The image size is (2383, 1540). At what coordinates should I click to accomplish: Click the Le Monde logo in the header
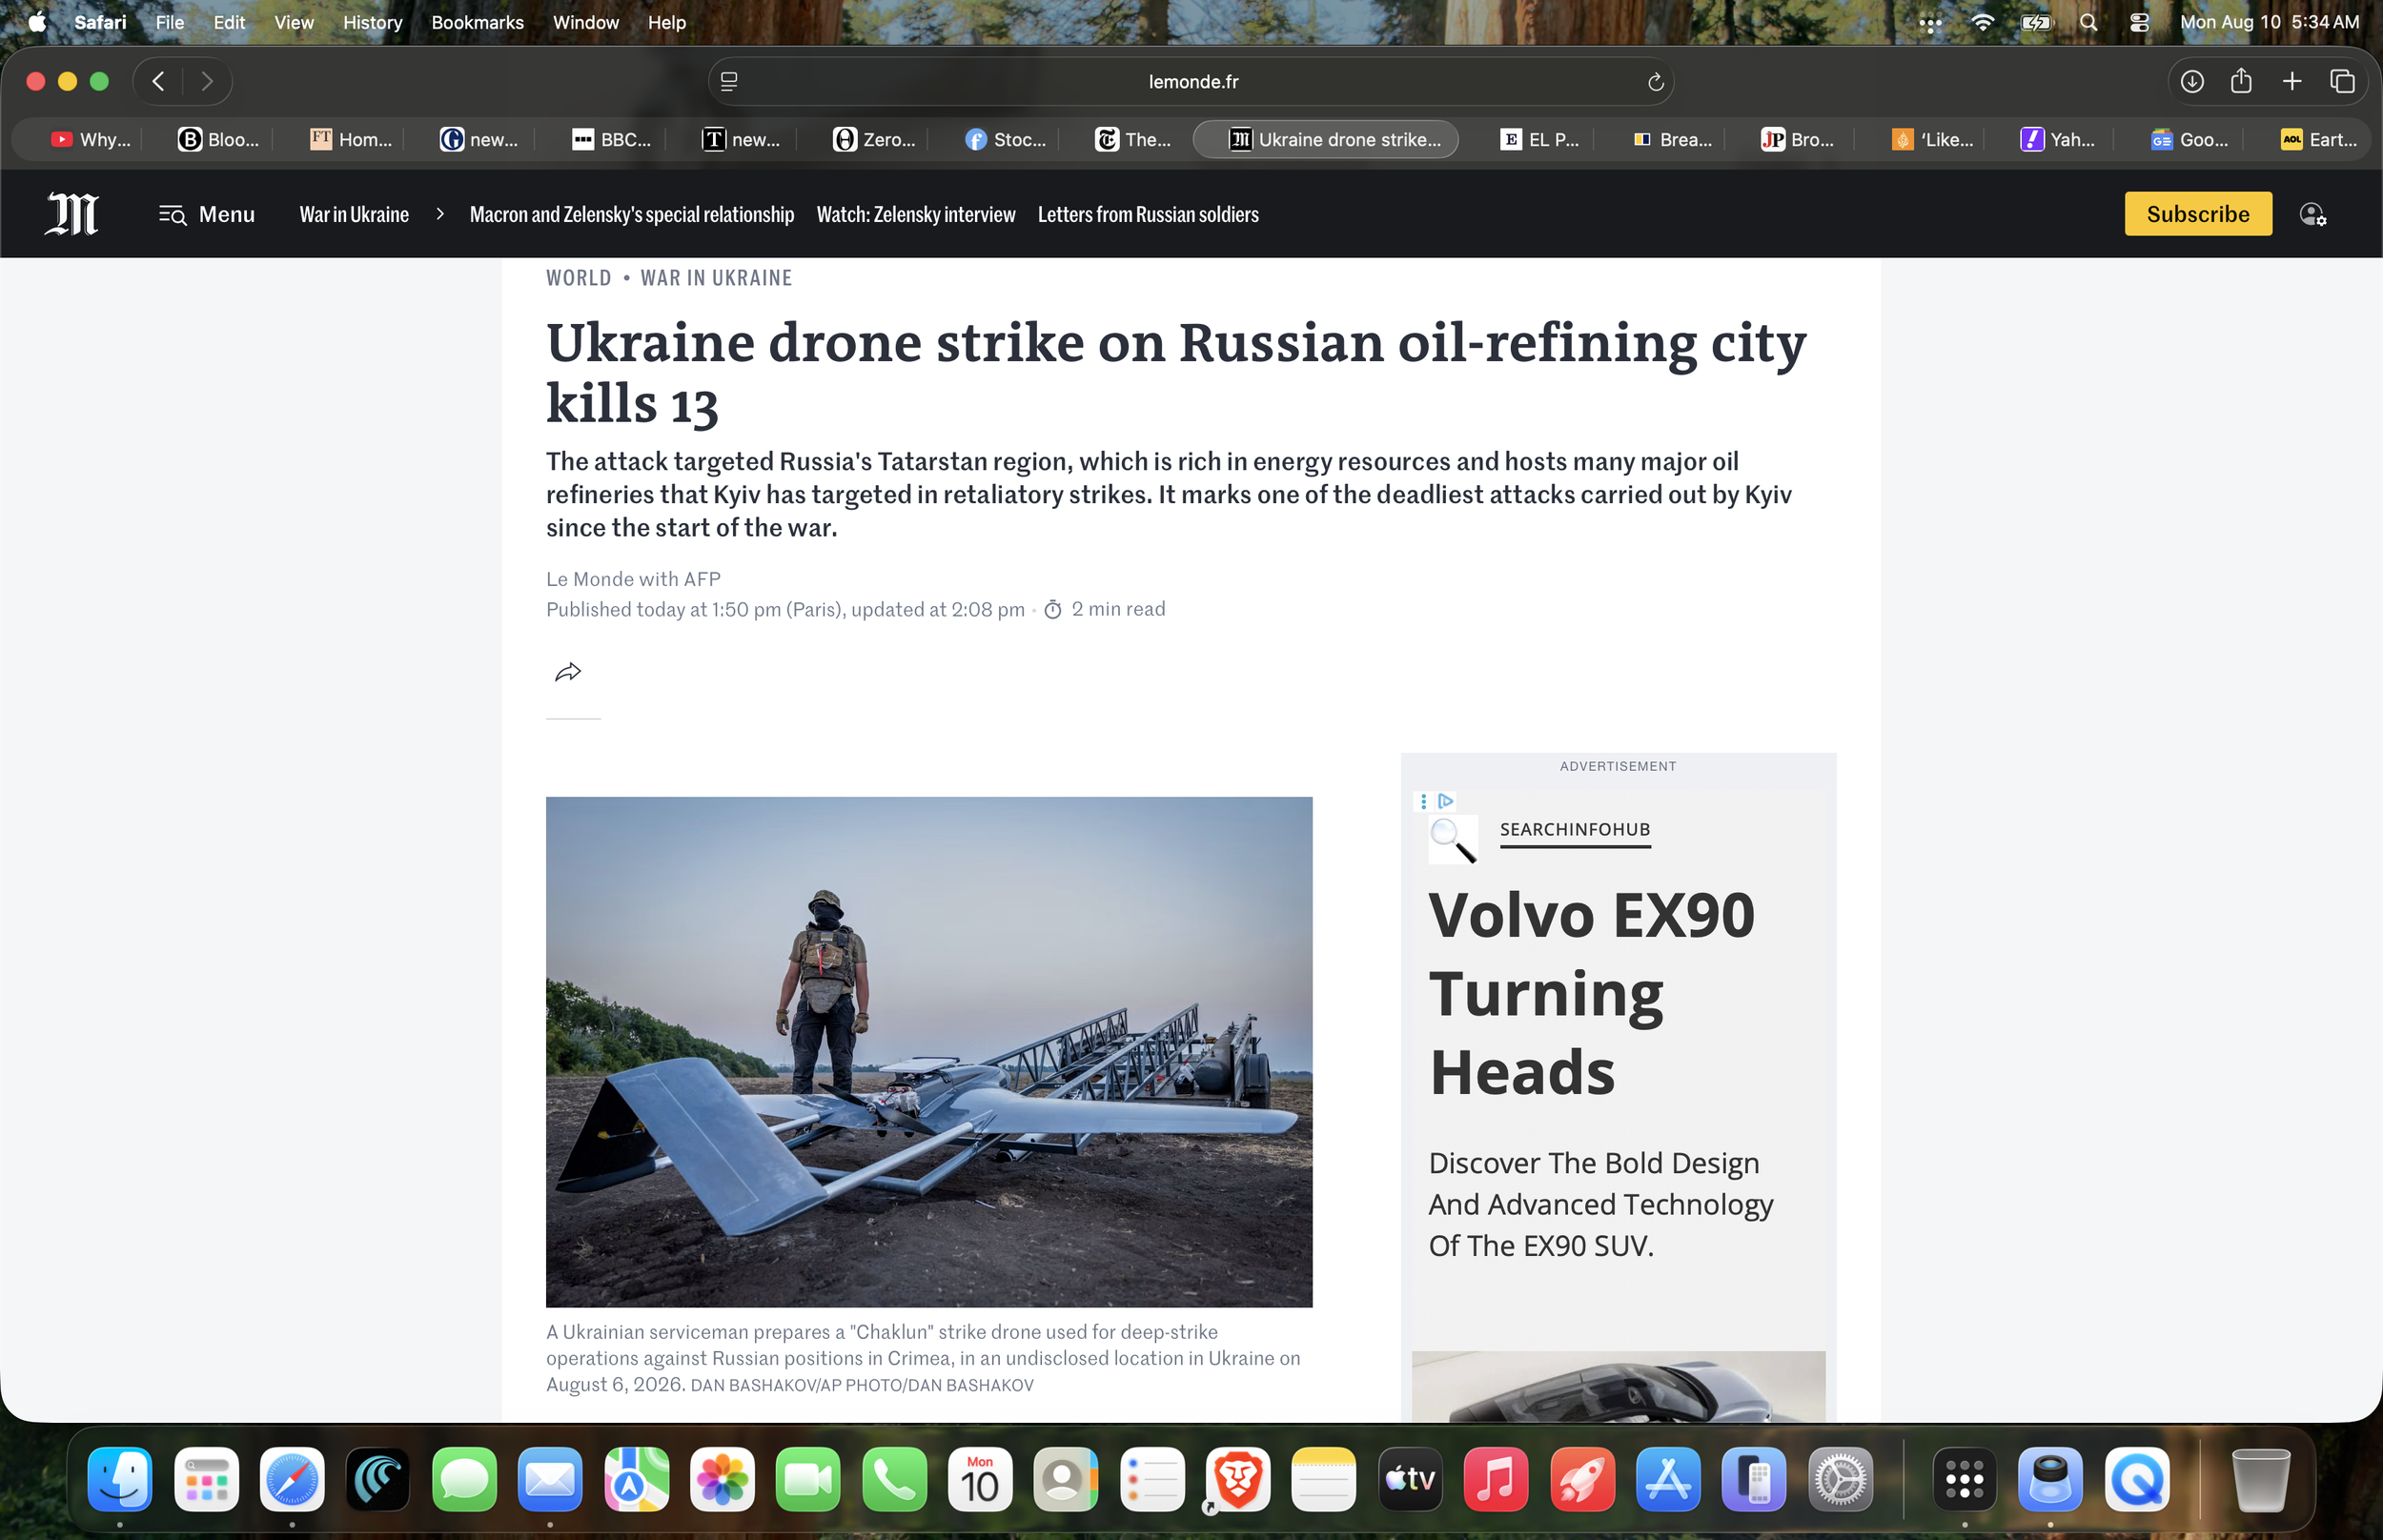pyautogui.click(x=72, y=214)
